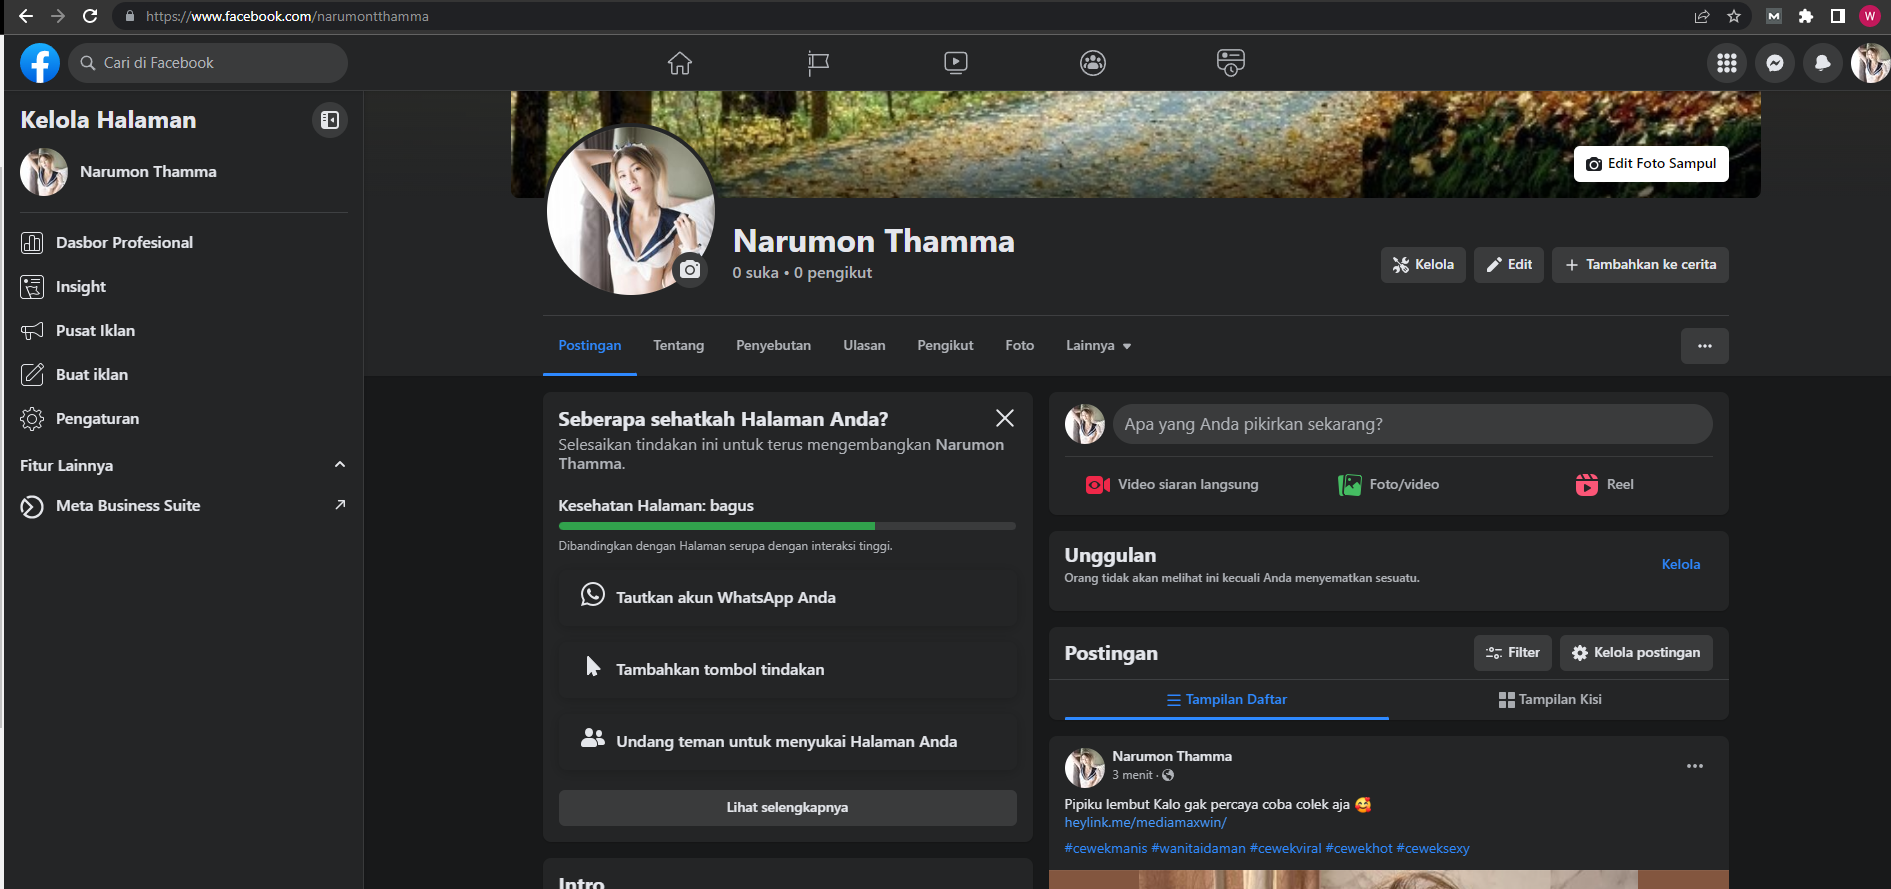
Task: Collapse the Kelola Halaman sidebar
Action: click(x=329, y=120)
